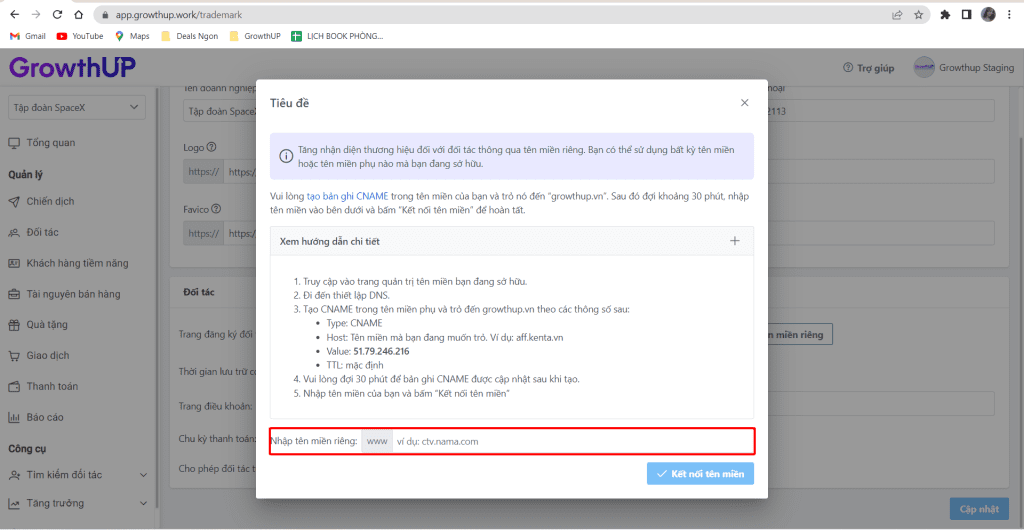Click the Giao dịch cart icon
Screen dimensions: 1024x530
point(14,355)
